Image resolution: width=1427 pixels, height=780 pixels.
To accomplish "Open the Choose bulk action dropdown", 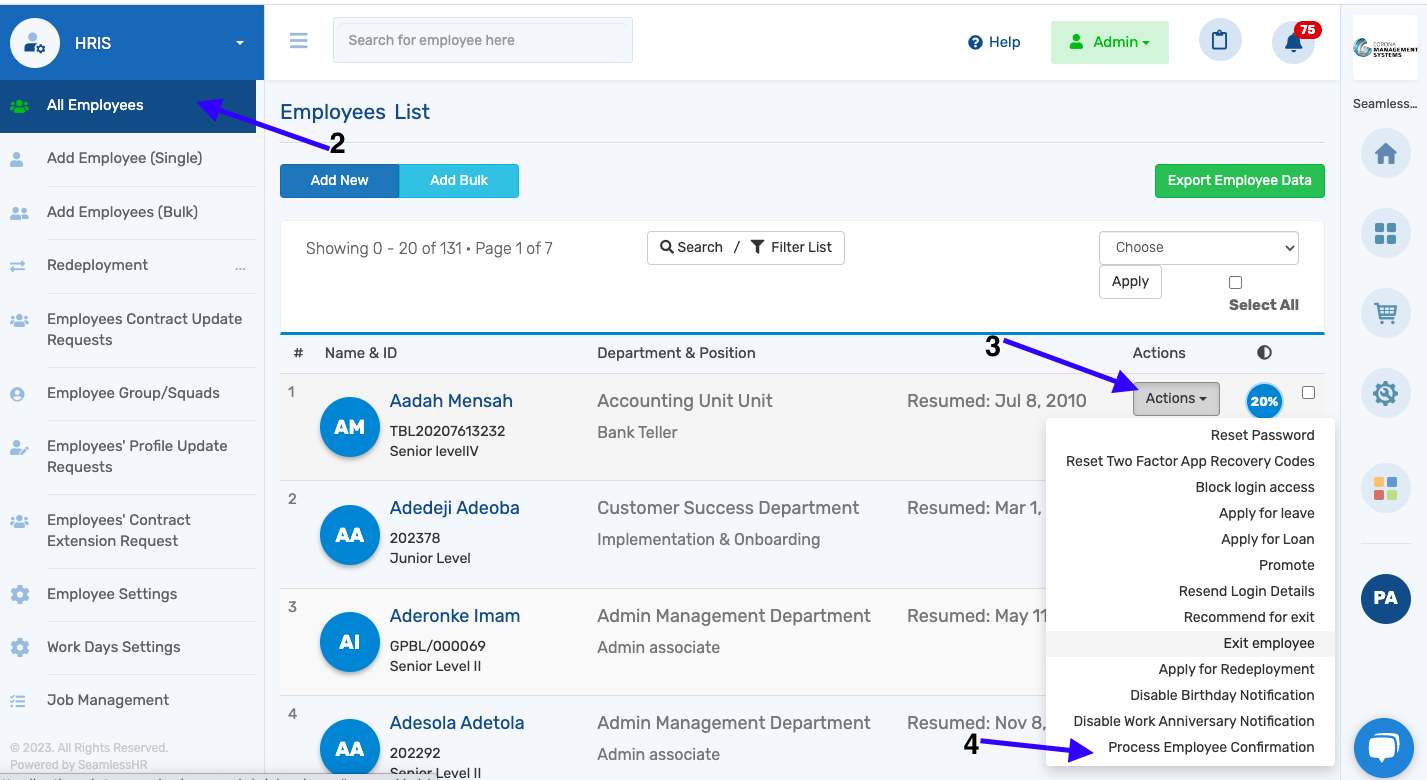I will click(x=1198, y=247).
